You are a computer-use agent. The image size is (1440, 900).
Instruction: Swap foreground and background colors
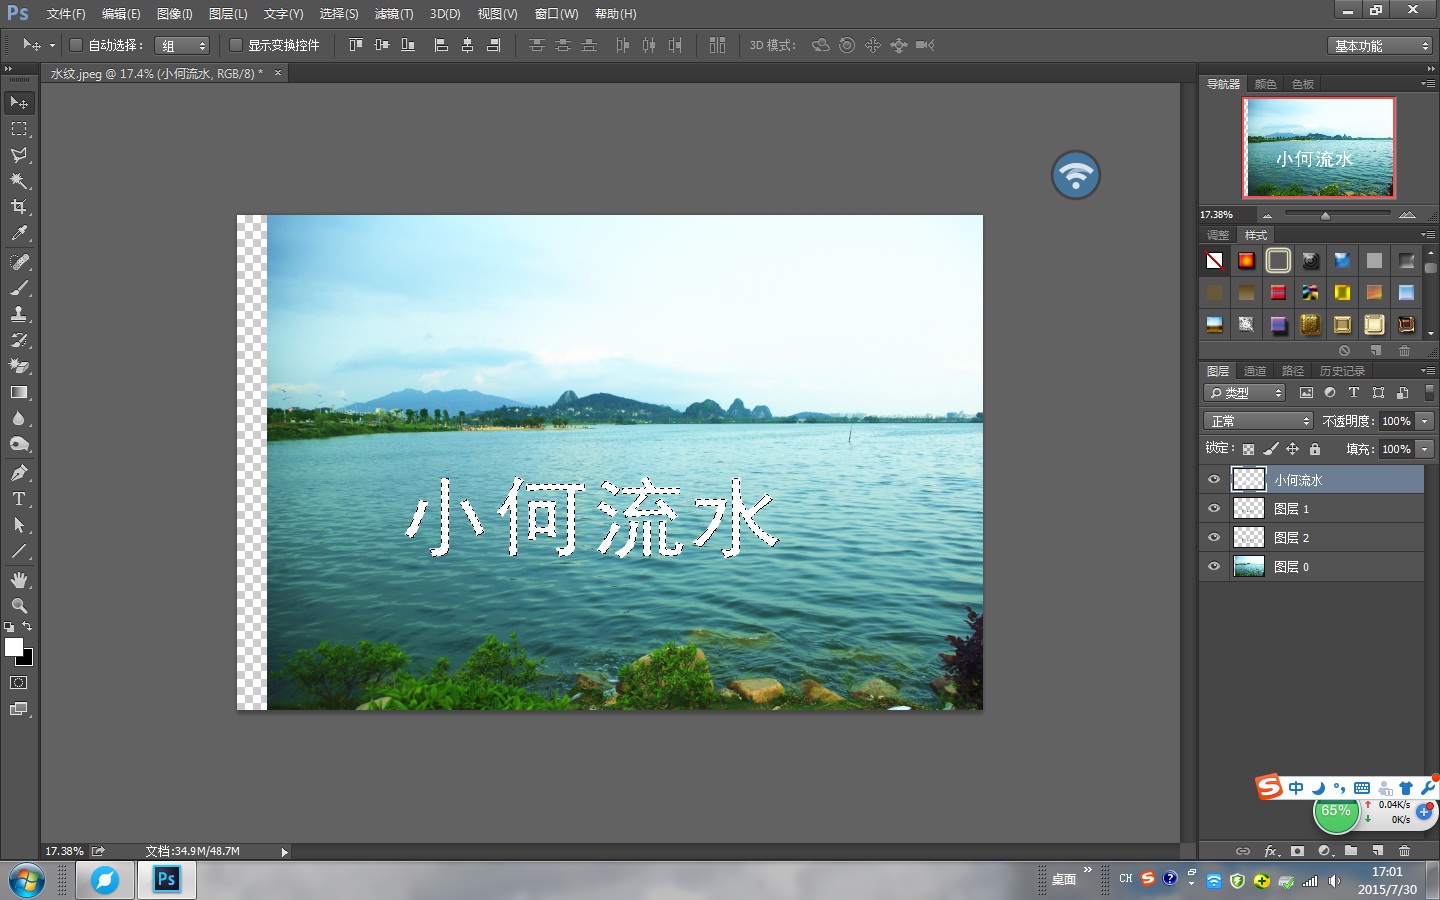27,627
